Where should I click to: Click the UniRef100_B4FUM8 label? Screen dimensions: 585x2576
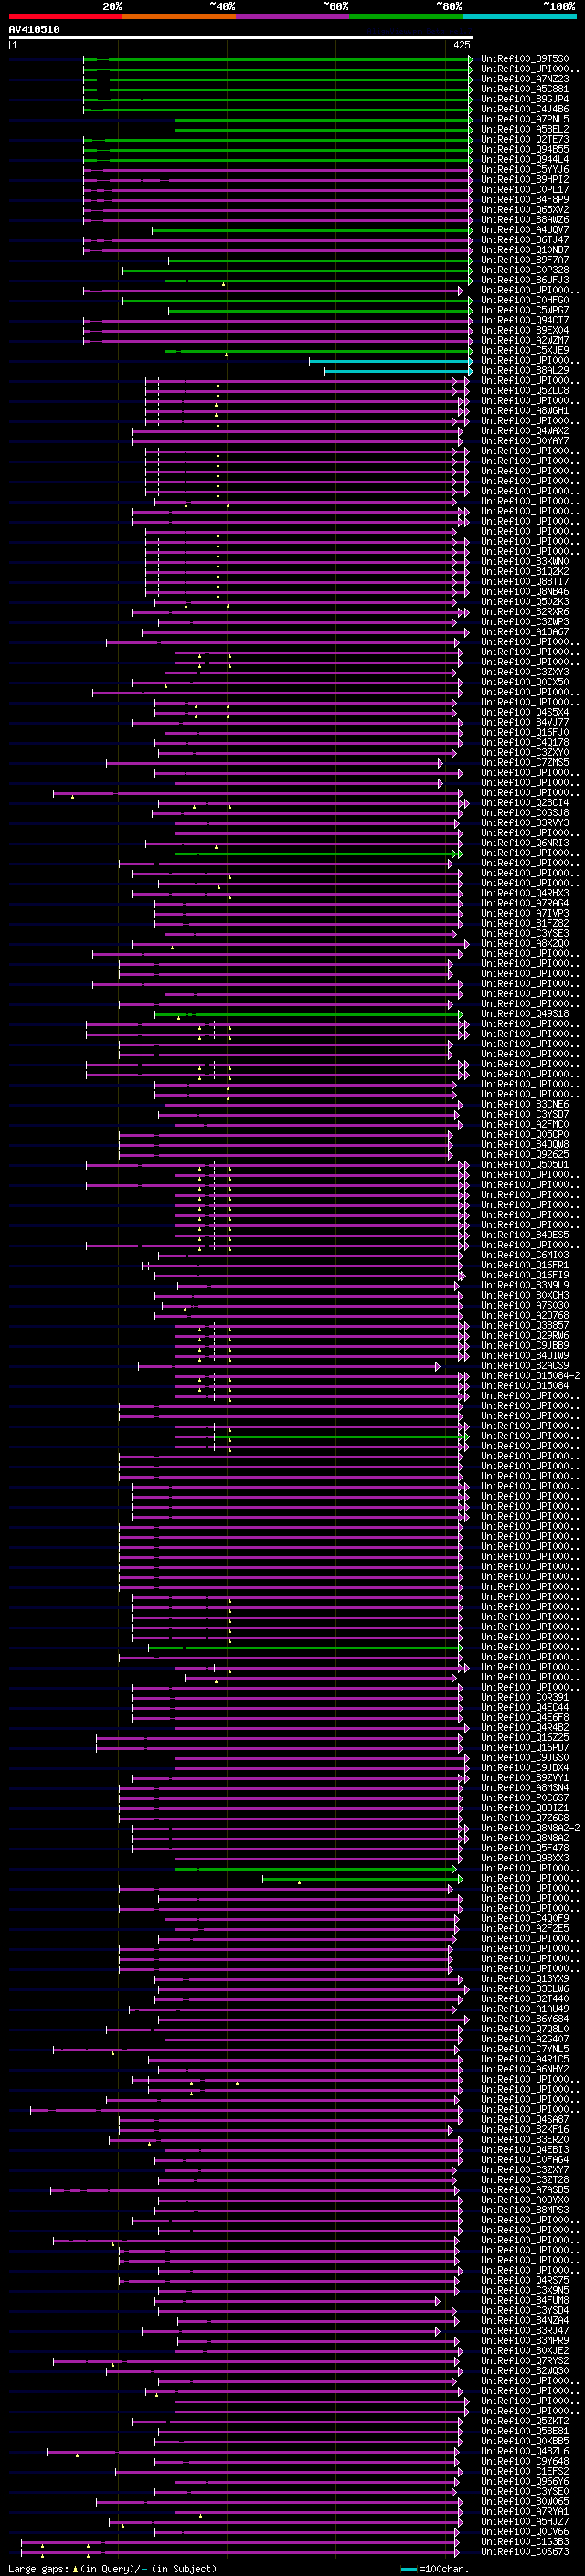(x=525, y=2300)
